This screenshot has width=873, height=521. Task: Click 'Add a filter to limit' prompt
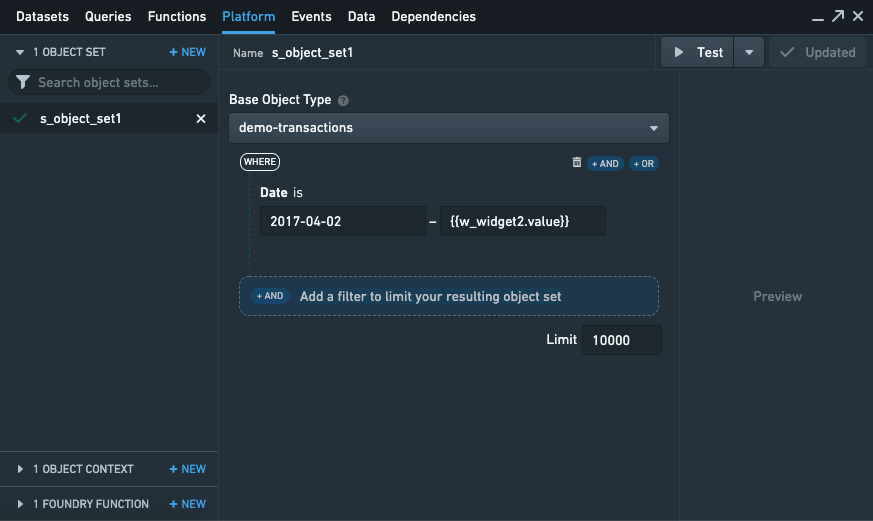click(430, 297)
